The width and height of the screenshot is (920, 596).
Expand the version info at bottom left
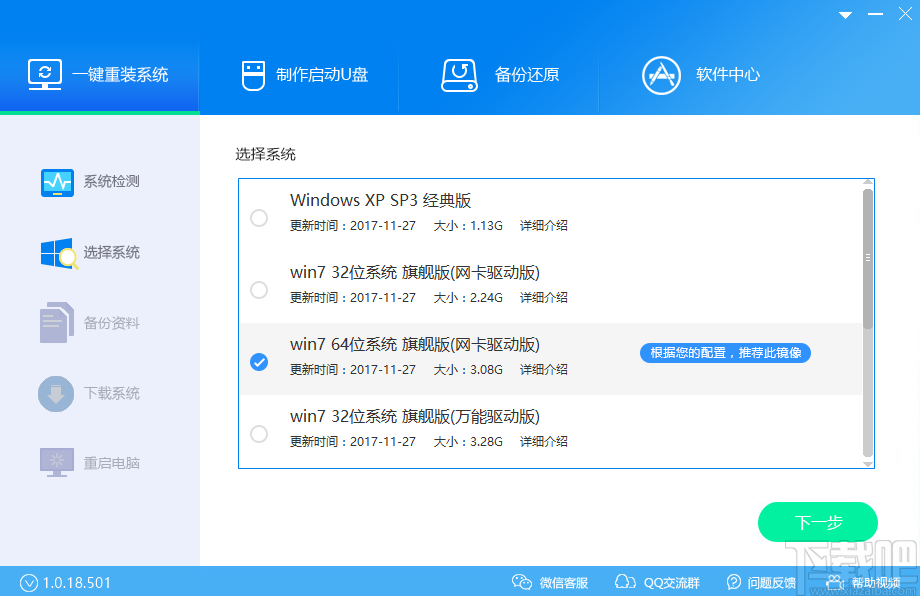click(30, 581)
